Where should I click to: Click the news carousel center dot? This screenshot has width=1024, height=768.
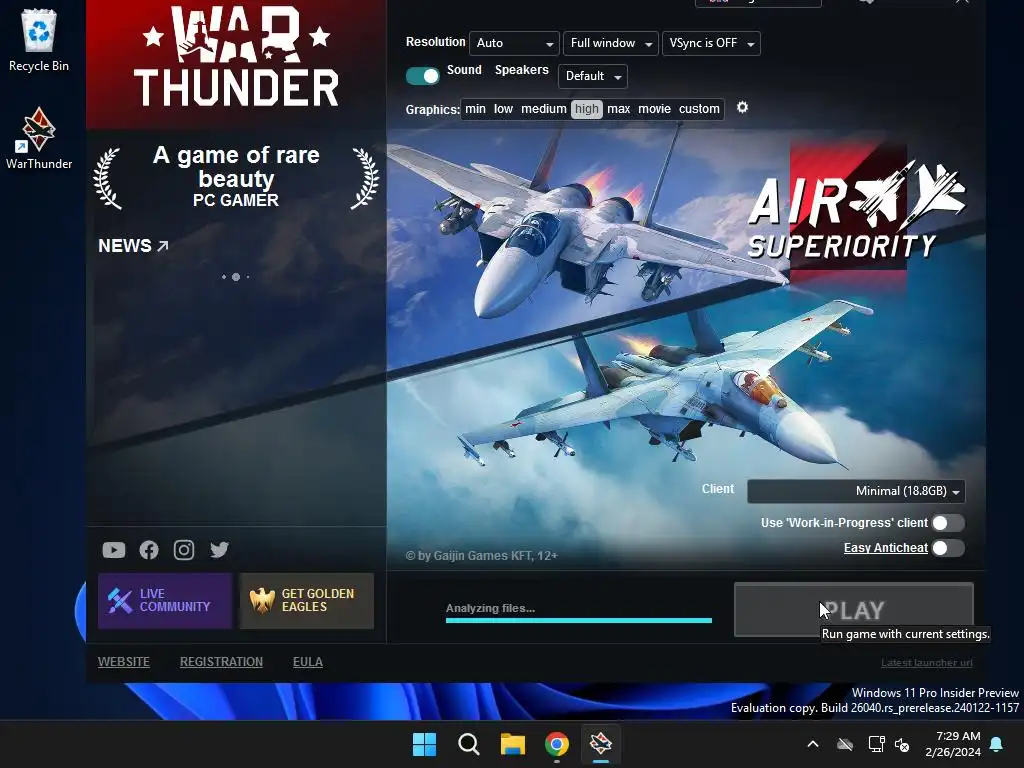(x=236, y=277)
